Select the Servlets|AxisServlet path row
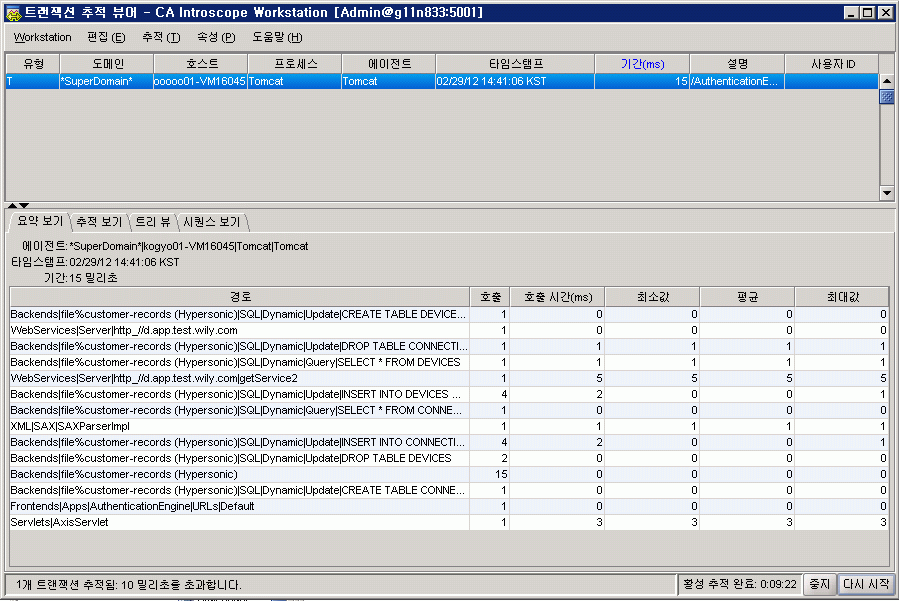899x601 pixels. point(240,522)
